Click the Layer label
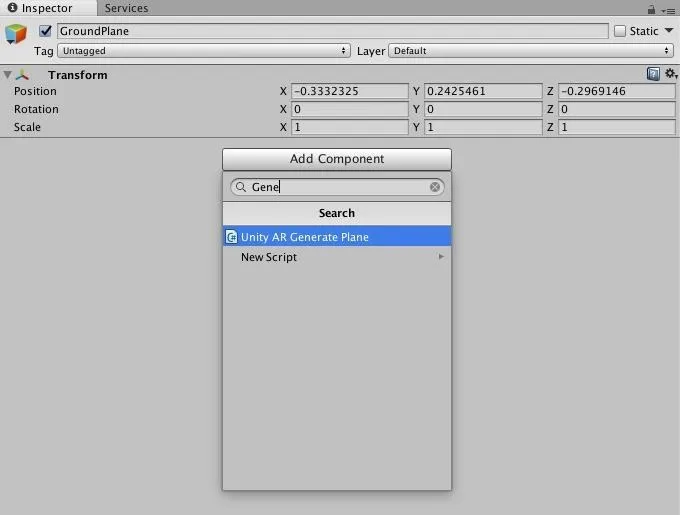Screen dimensions: 680x515 (x=371, y=51)
